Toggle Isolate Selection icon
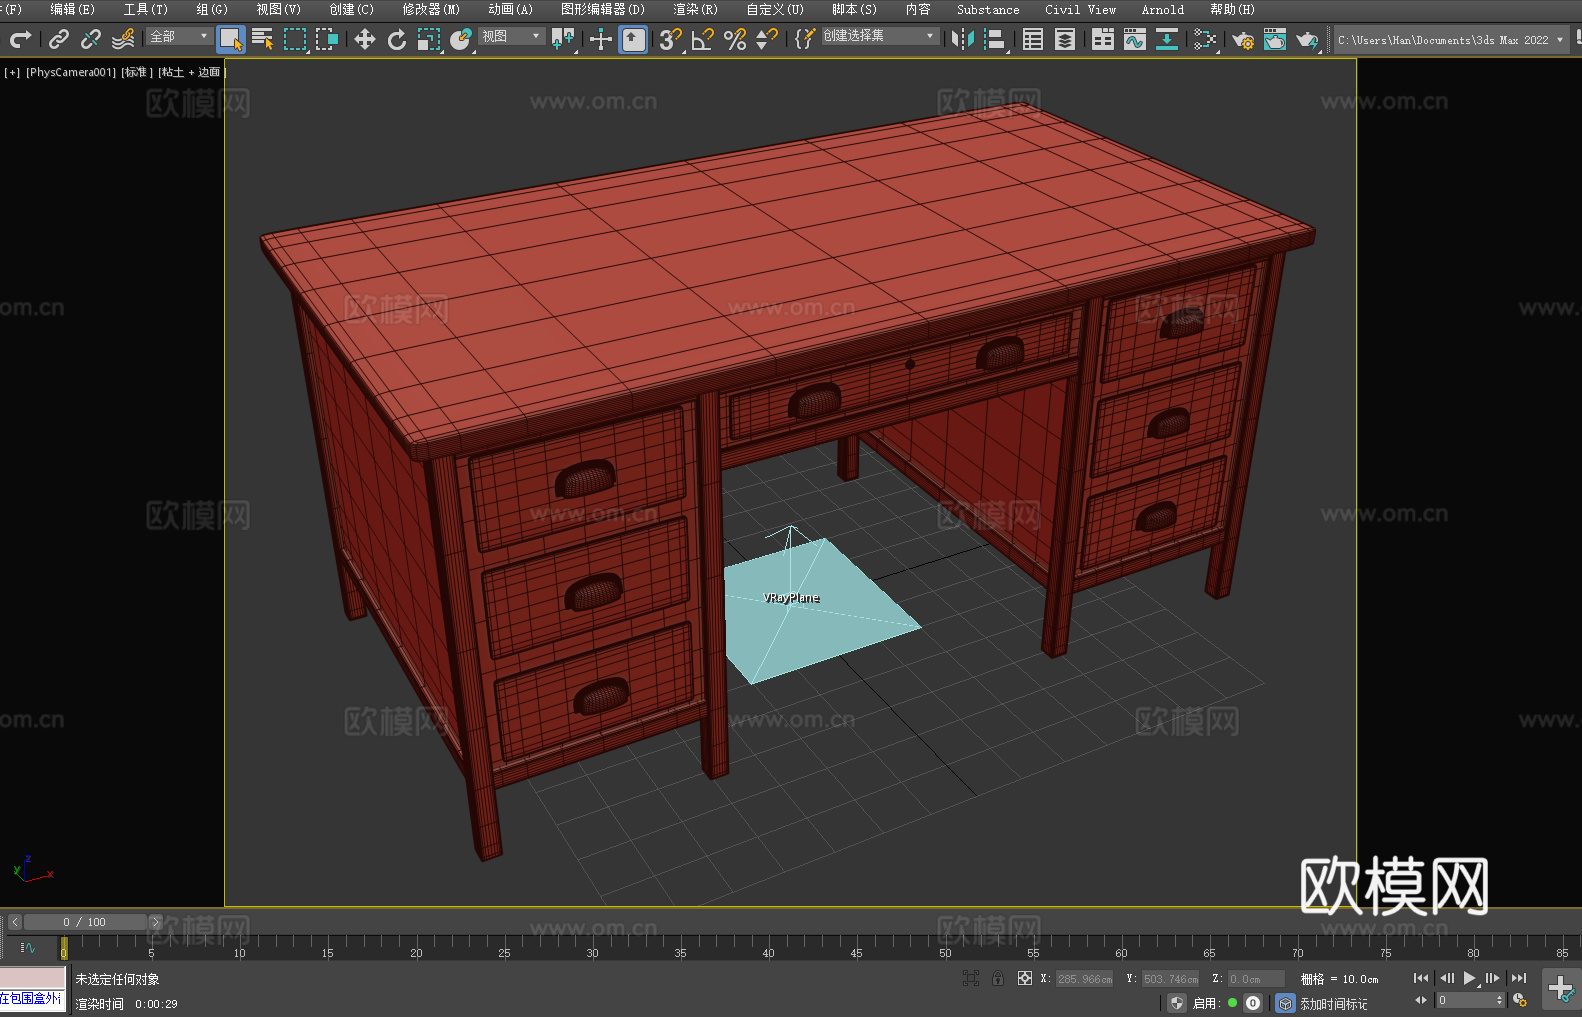Screen dimensions: 1582x1017 coord(970,978)
